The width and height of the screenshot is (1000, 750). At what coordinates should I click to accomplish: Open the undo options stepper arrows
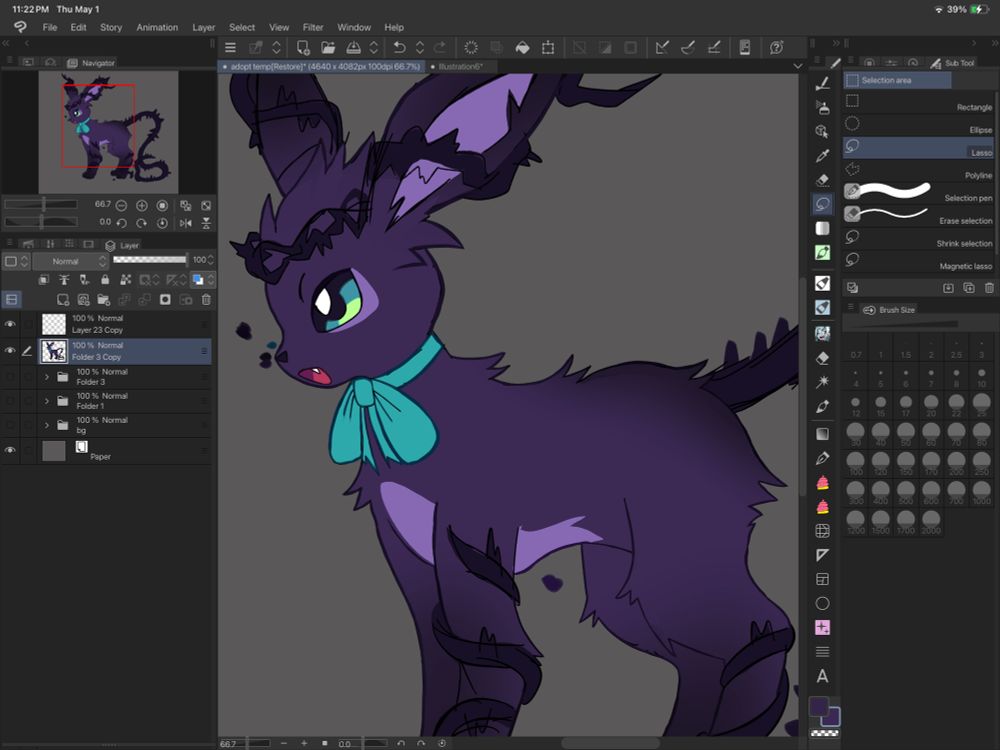pos(420,48)
